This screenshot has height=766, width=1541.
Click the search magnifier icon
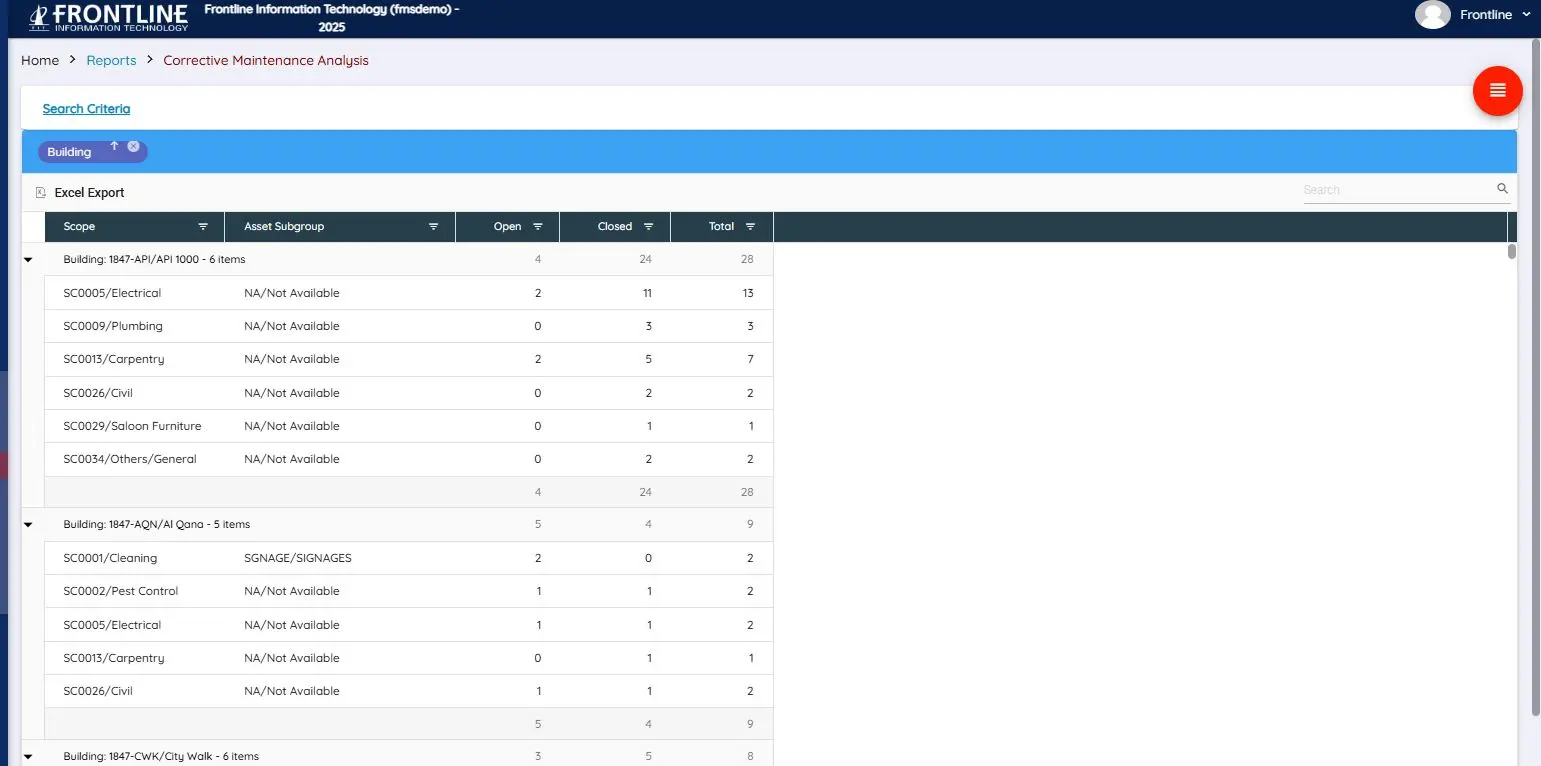(x=1502, y=188)
